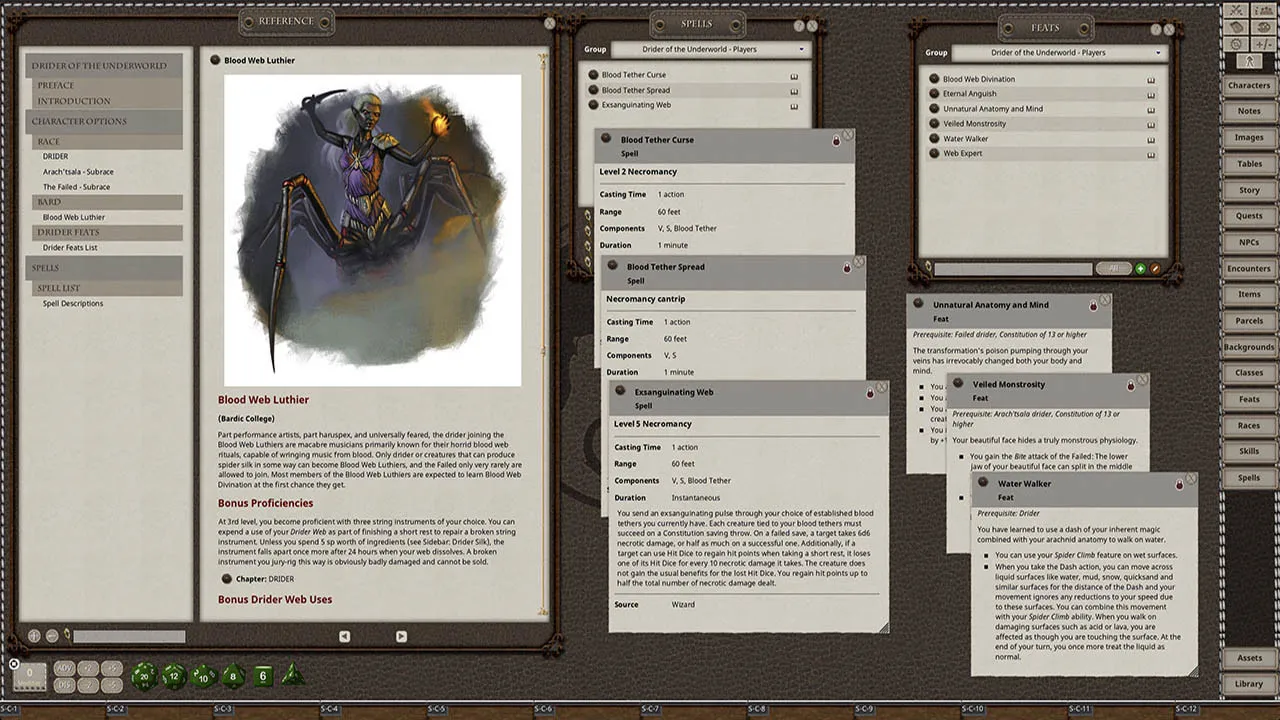Image resolution: width=1280 pixels, height=720 pixels.
Task: Toggle the ADV advantage modifier button
Action: pyautogui.click(x=64, y=668)
